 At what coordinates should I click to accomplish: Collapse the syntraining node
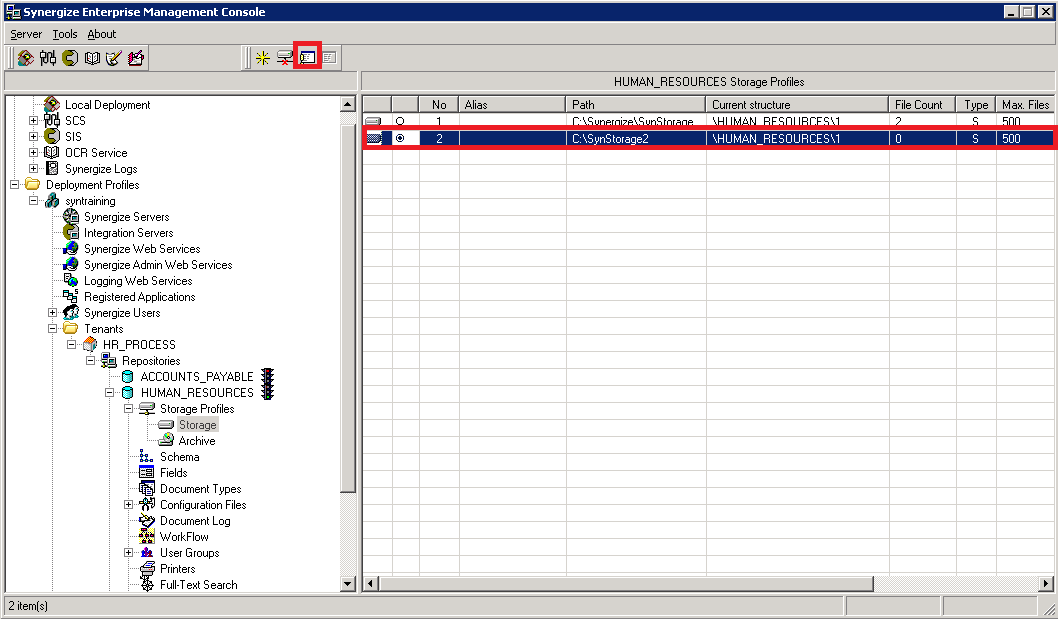tap(33, 200)
